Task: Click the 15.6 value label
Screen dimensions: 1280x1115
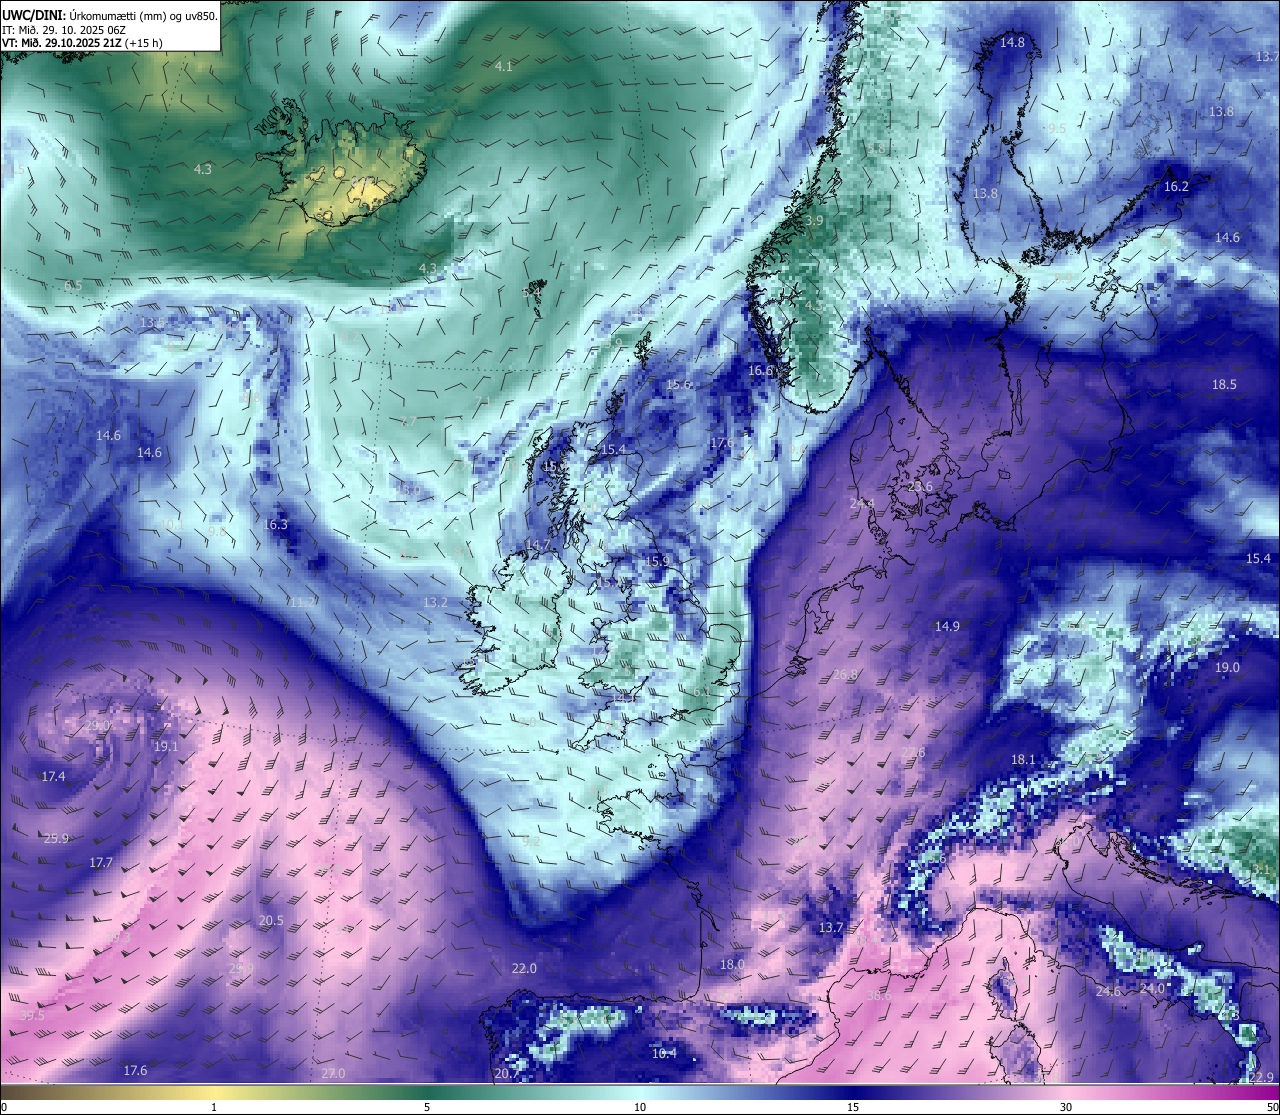Action: [x=679, y=385]
